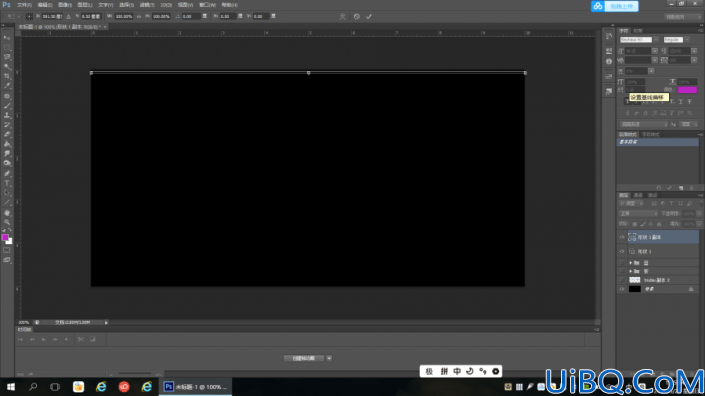Lock all on the selected layer
Screen dimensions: 705x396
(x=659, y=224)
